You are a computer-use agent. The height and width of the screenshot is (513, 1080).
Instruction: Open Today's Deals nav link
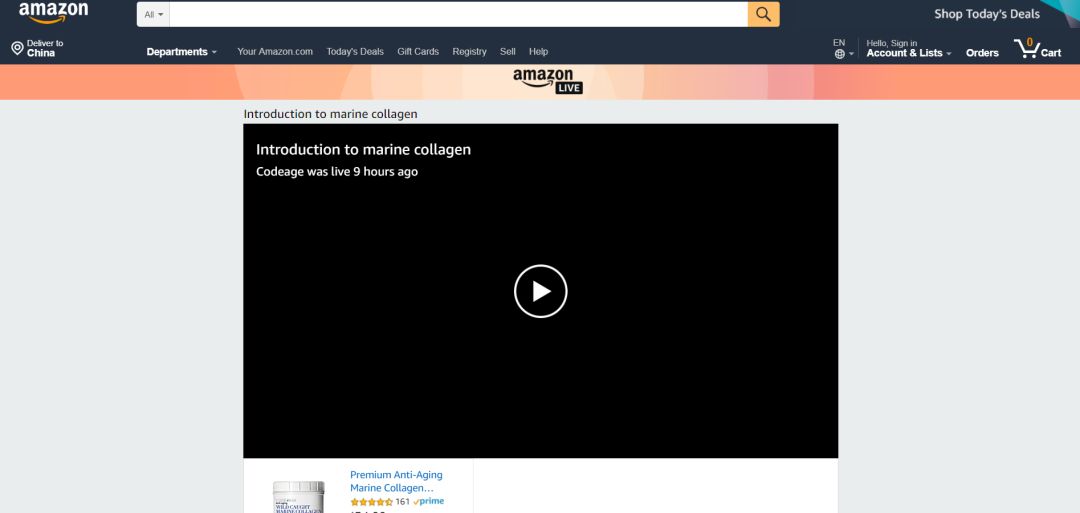[x=355, y=52]
